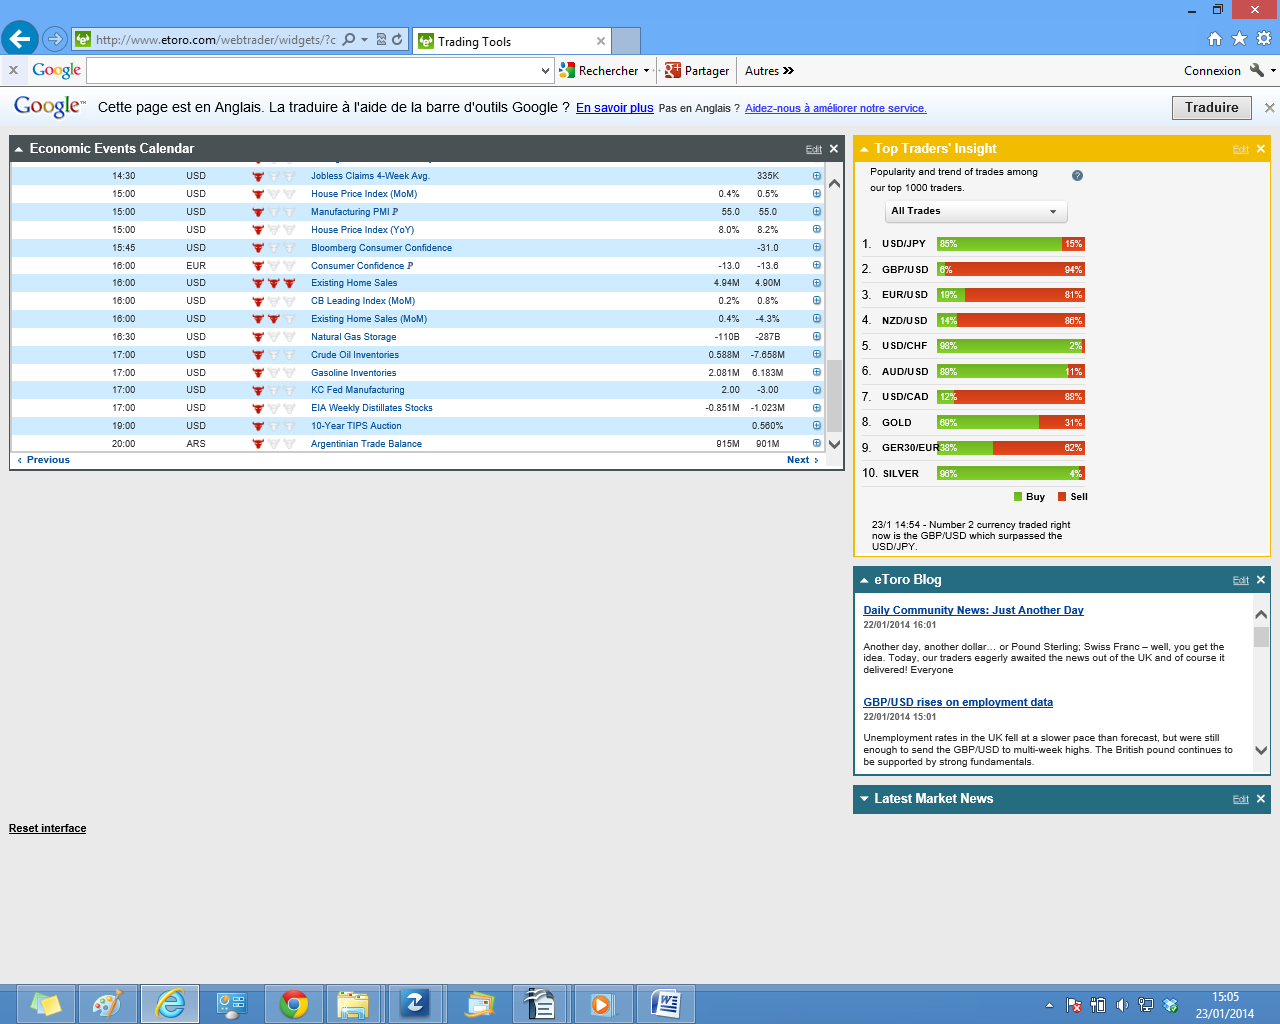Click the refresh icon in address bar

pyautogui.click(x=397, y=40)
